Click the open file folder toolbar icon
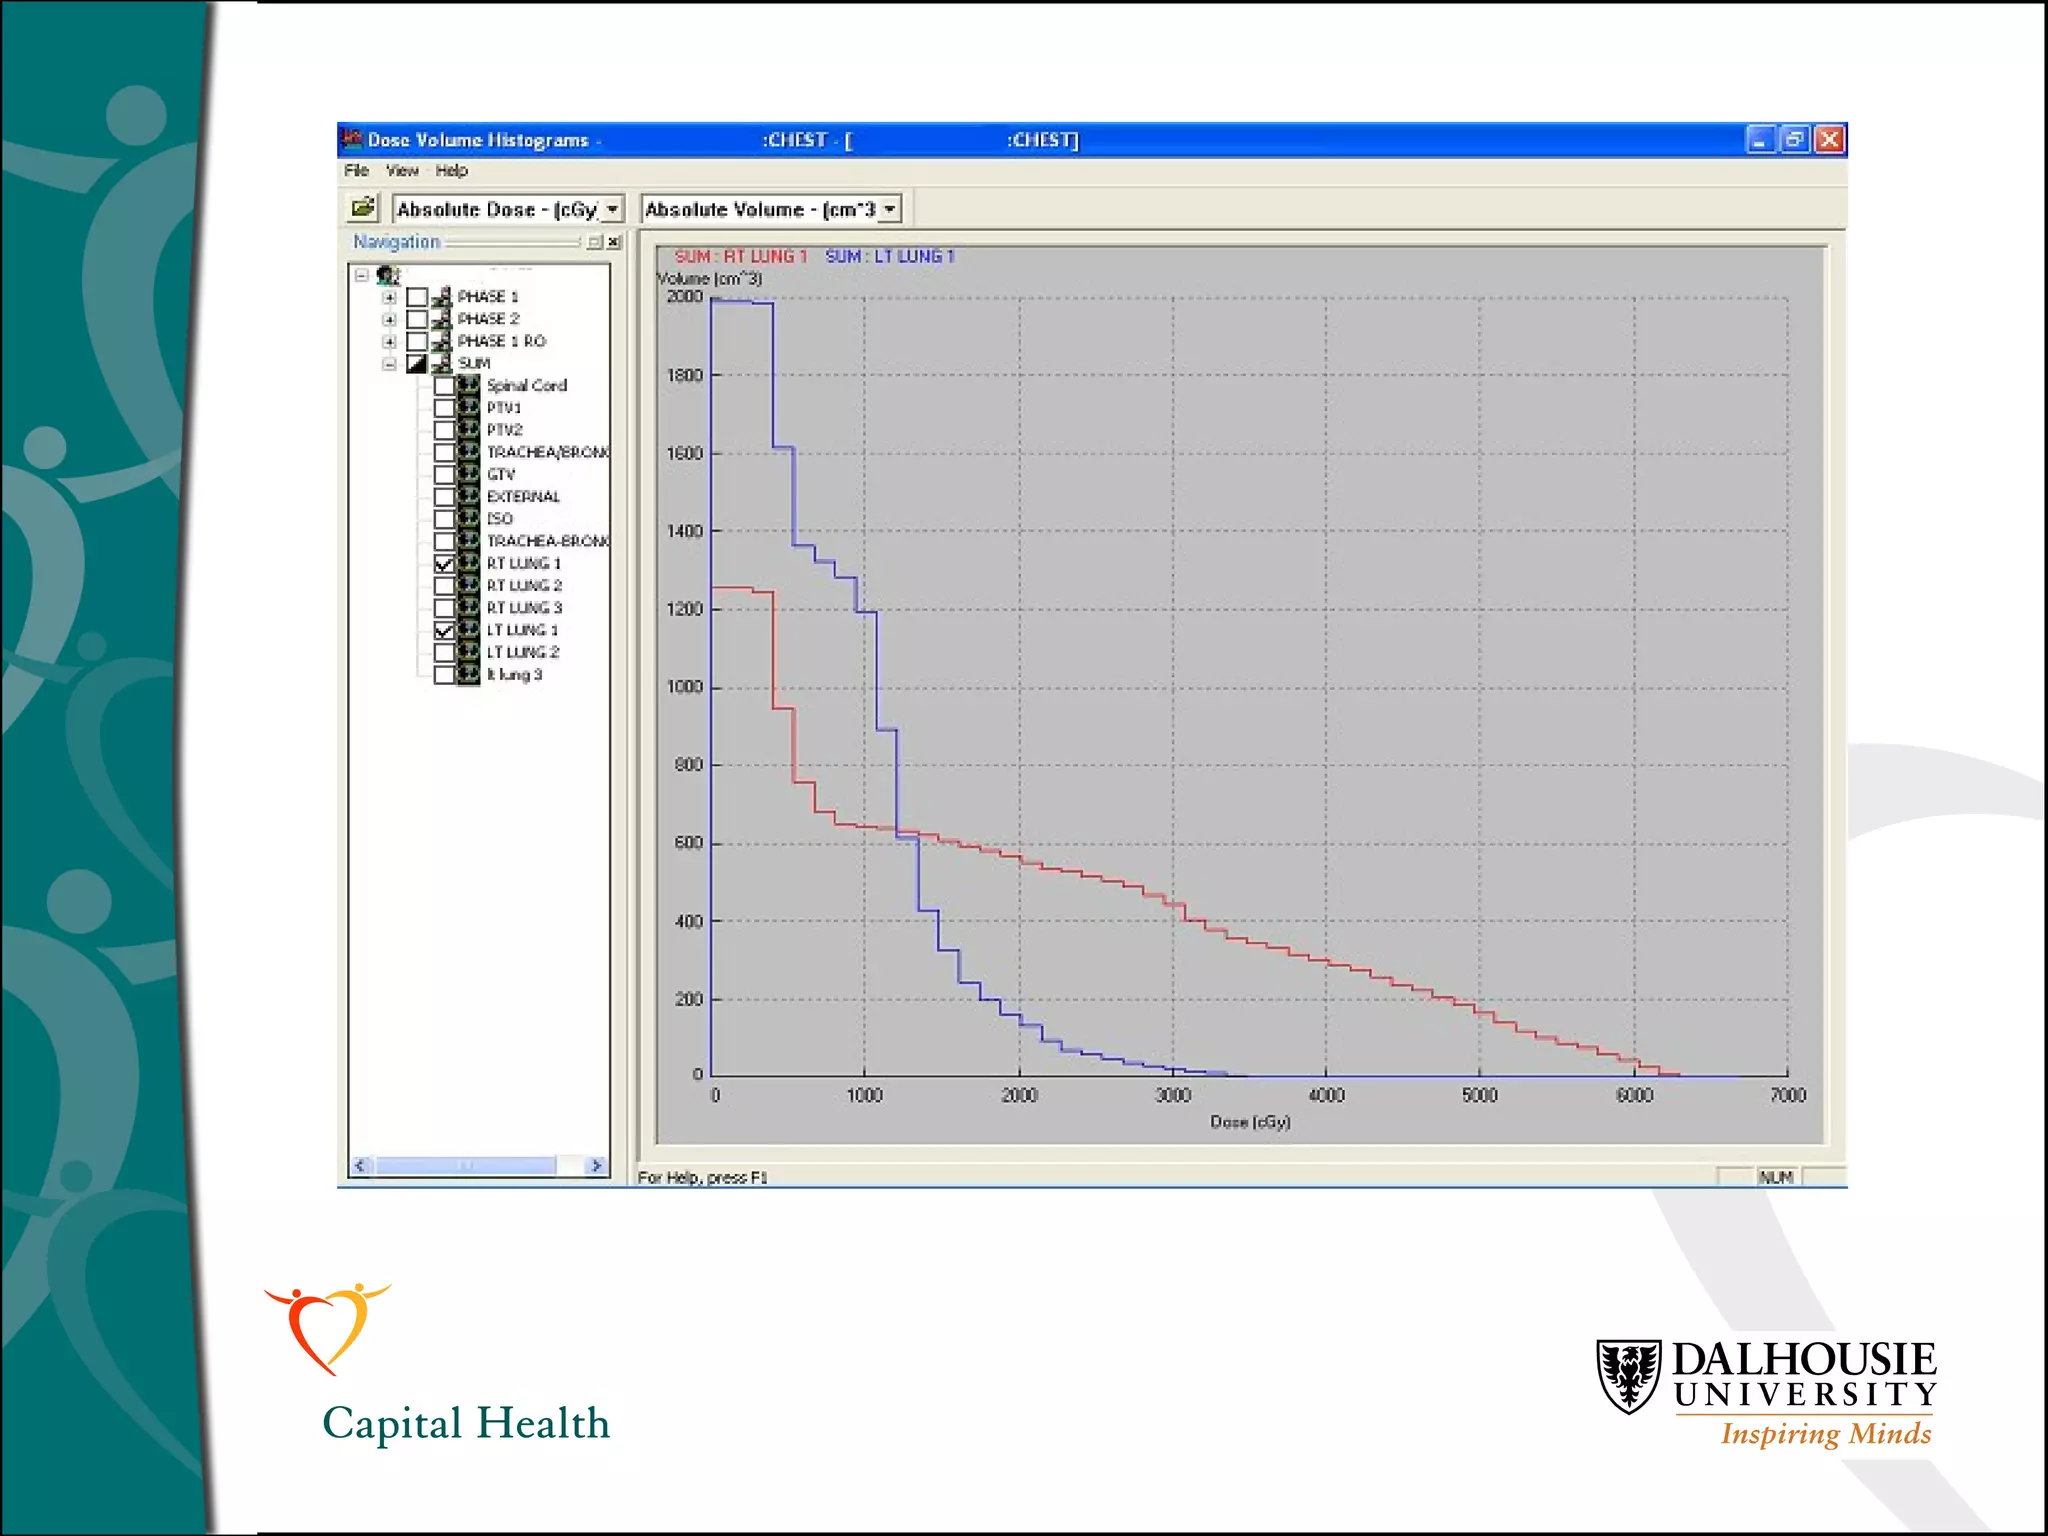 pyautogui.click(x=362, y=208)
